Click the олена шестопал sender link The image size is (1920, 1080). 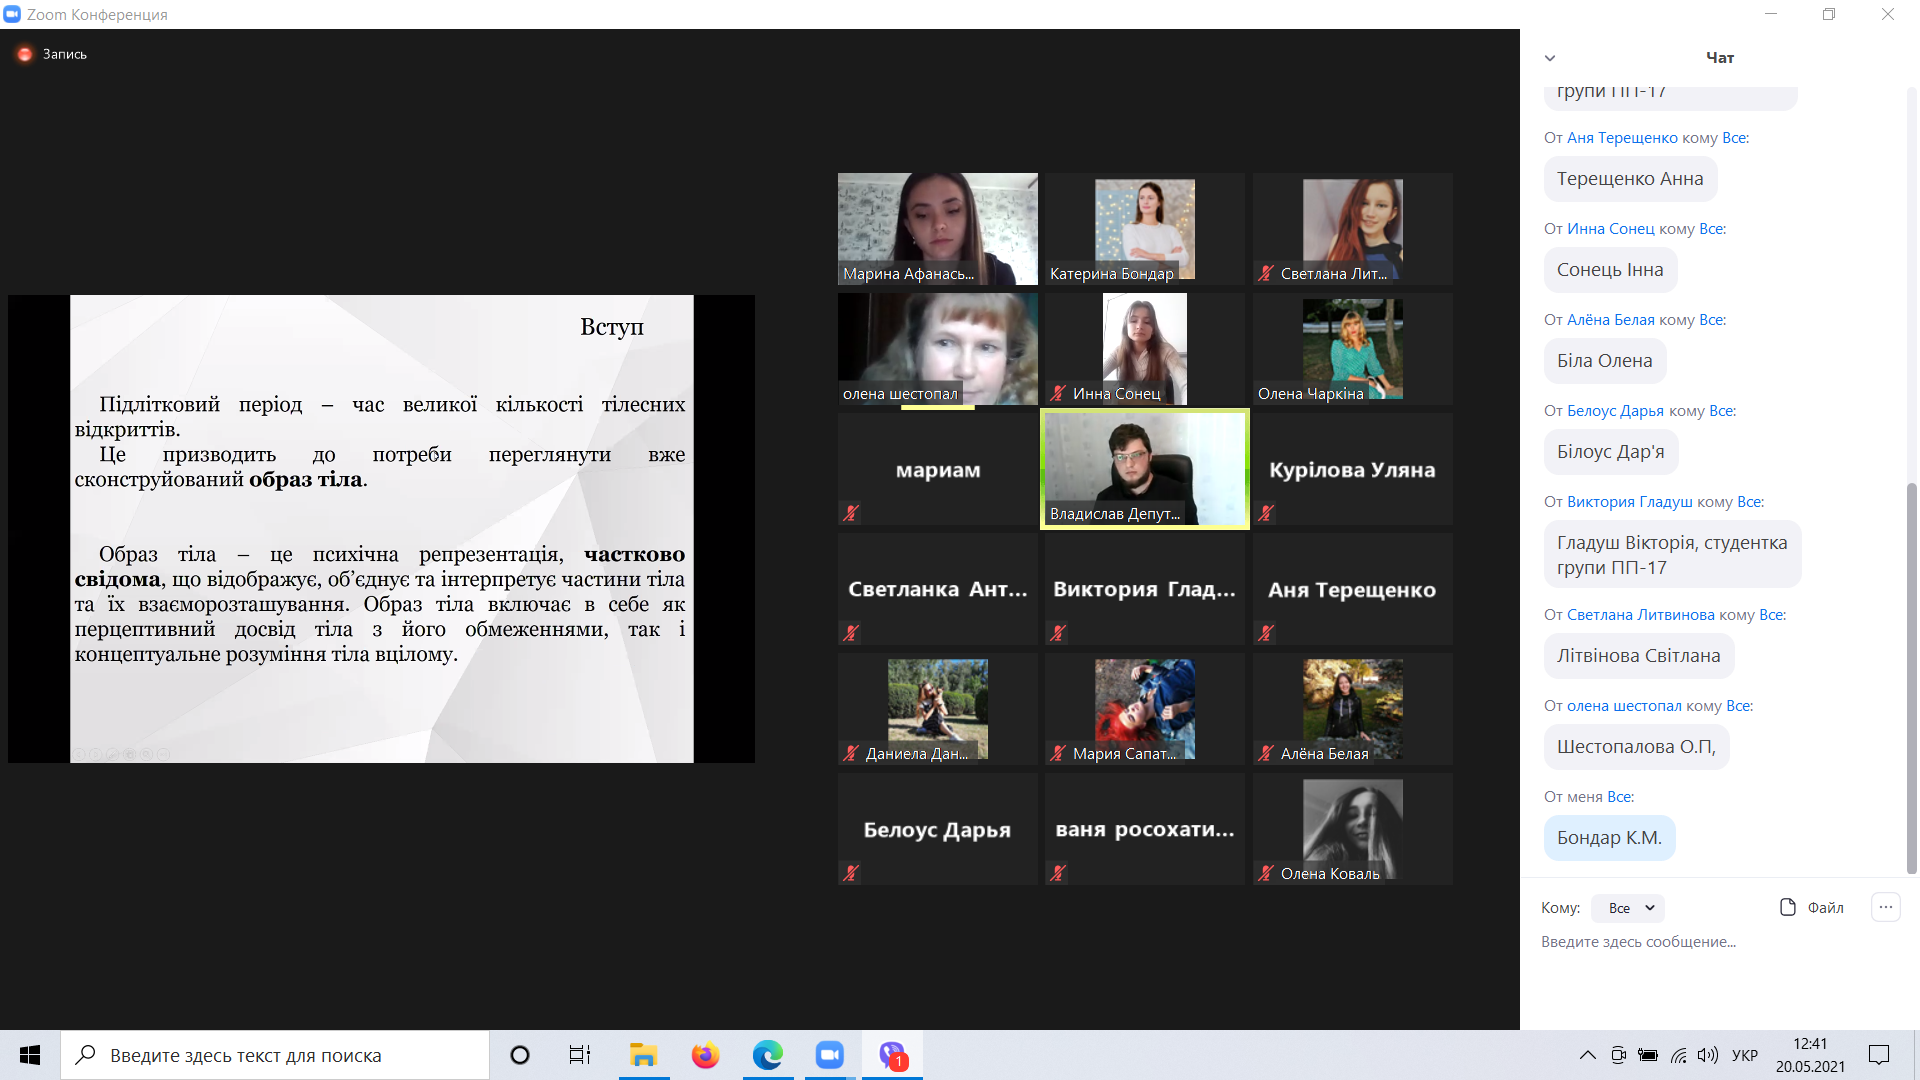coord(1624,706)
